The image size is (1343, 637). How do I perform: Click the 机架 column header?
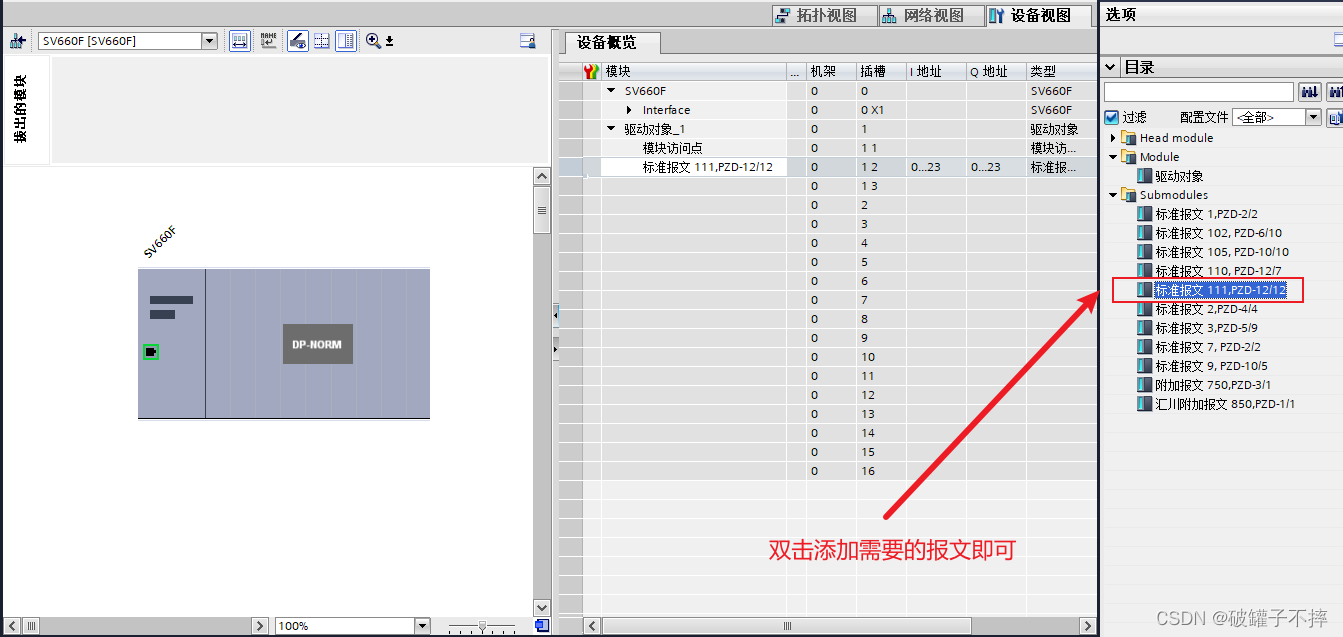[832, 71]
